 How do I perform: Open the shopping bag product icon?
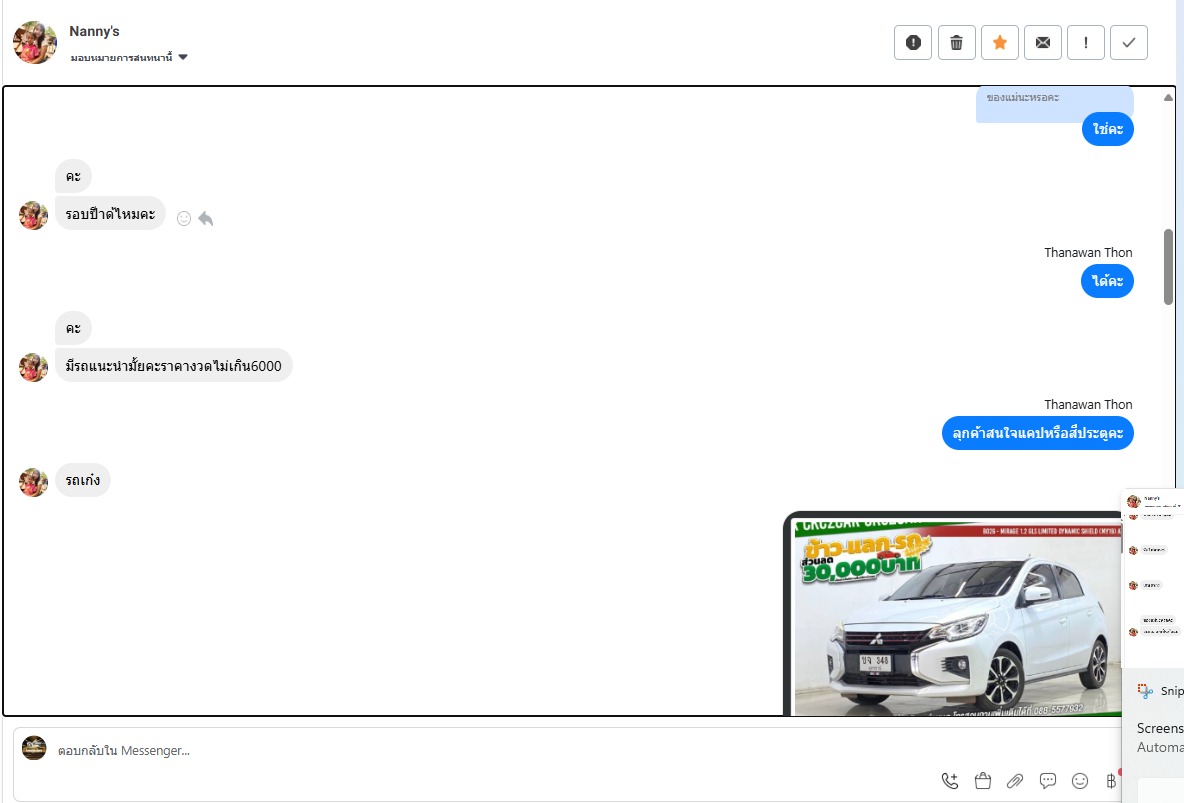[x=982, y=781]
